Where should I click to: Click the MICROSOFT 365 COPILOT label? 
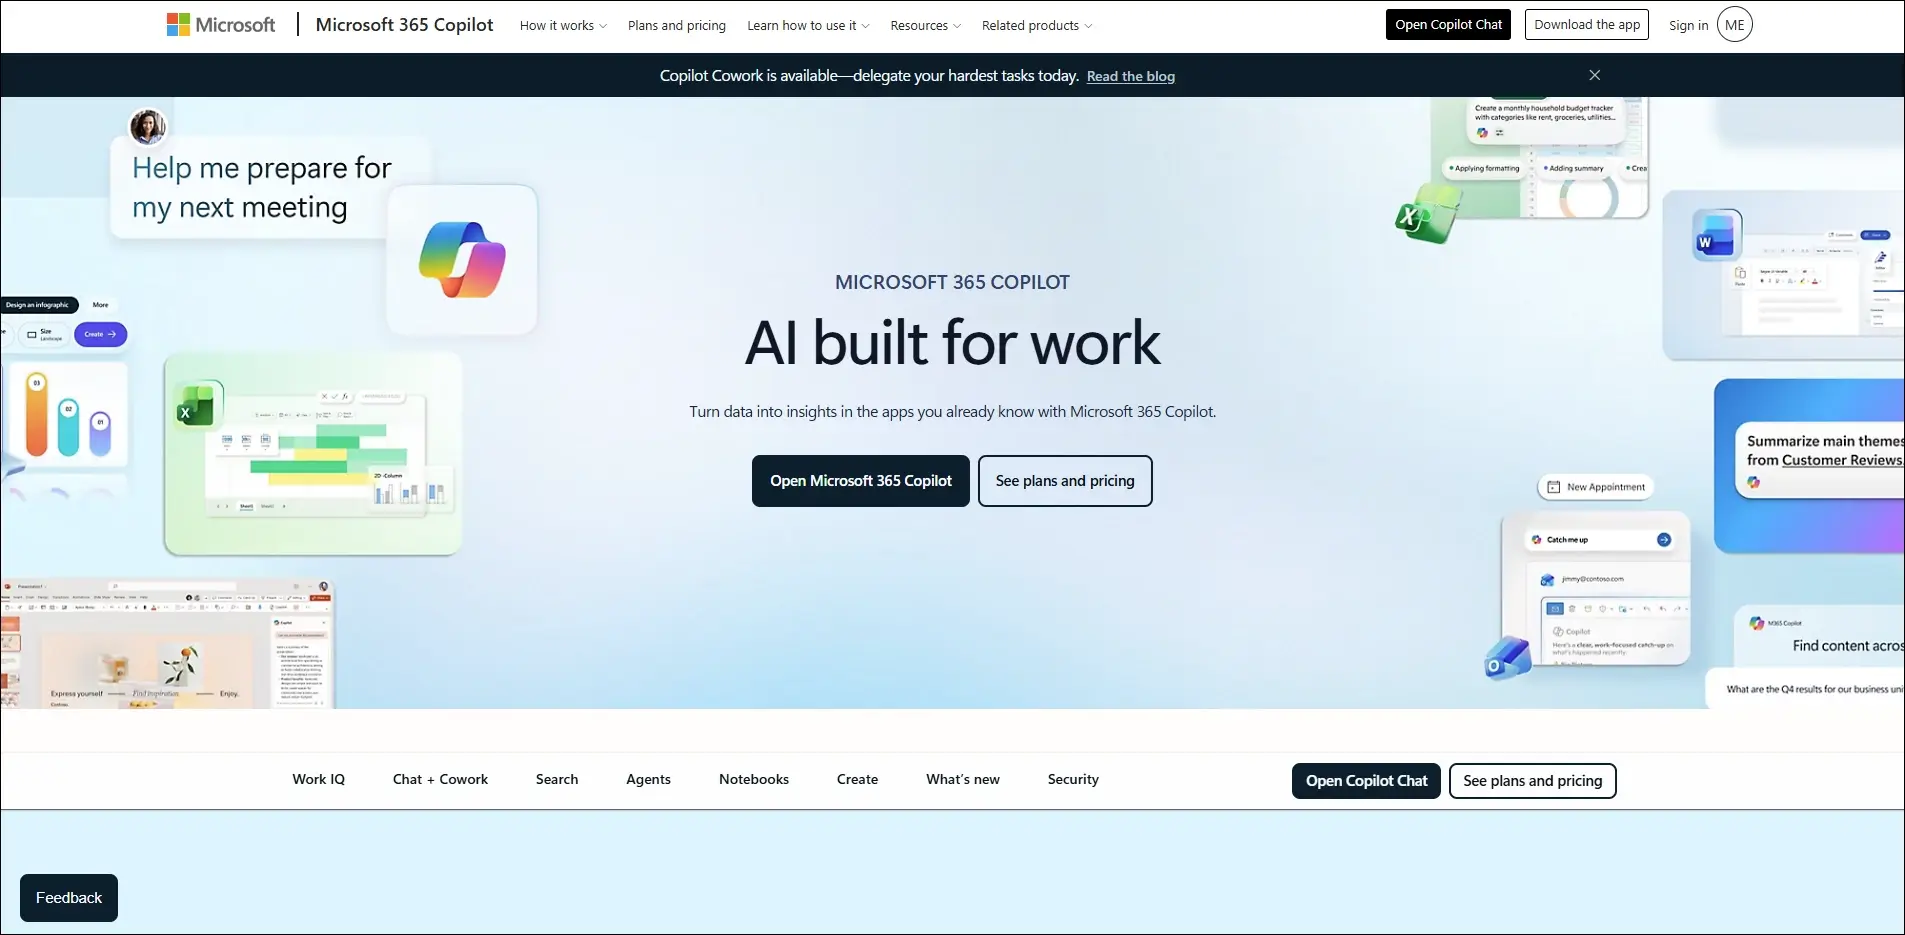tap(952, 282)
